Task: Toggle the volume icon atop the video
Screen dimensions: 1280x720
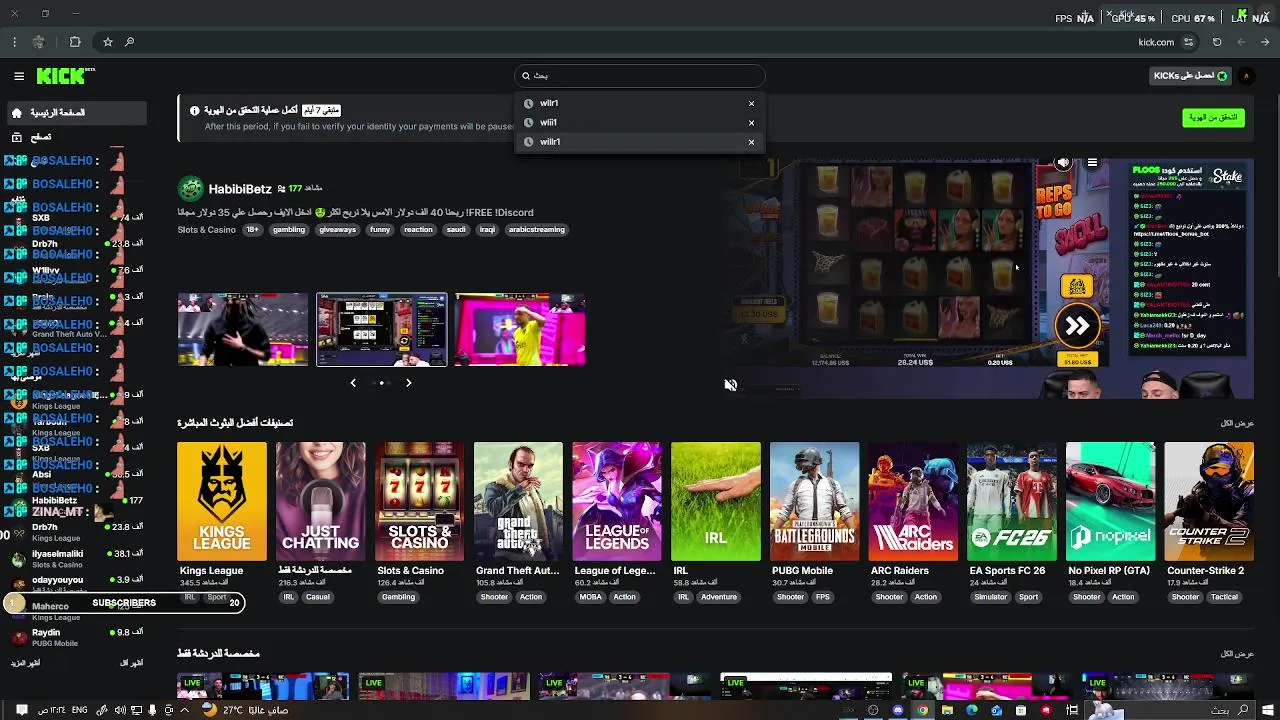Action: pyautogui.click(x=1063, y=163)
